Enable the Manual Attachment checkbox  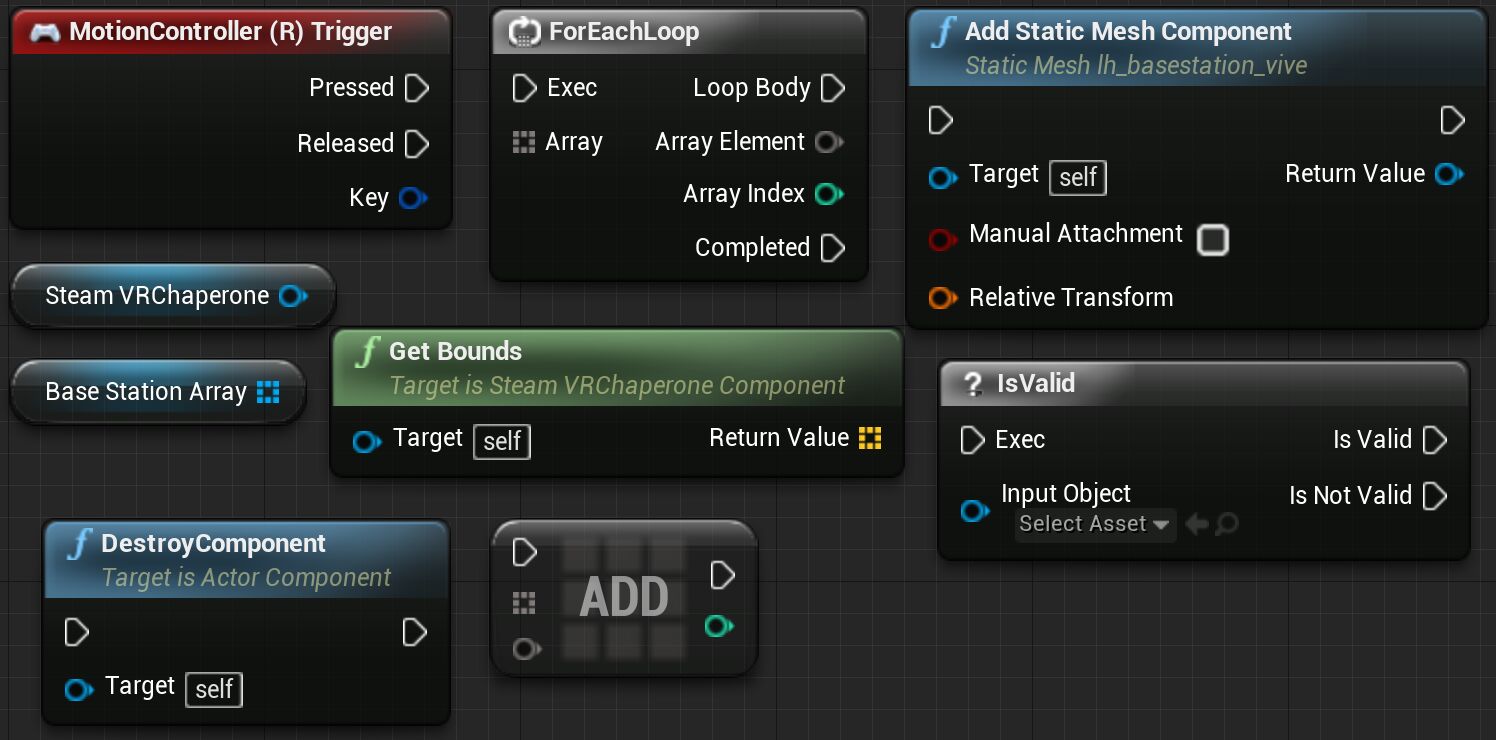[1212, 240]
